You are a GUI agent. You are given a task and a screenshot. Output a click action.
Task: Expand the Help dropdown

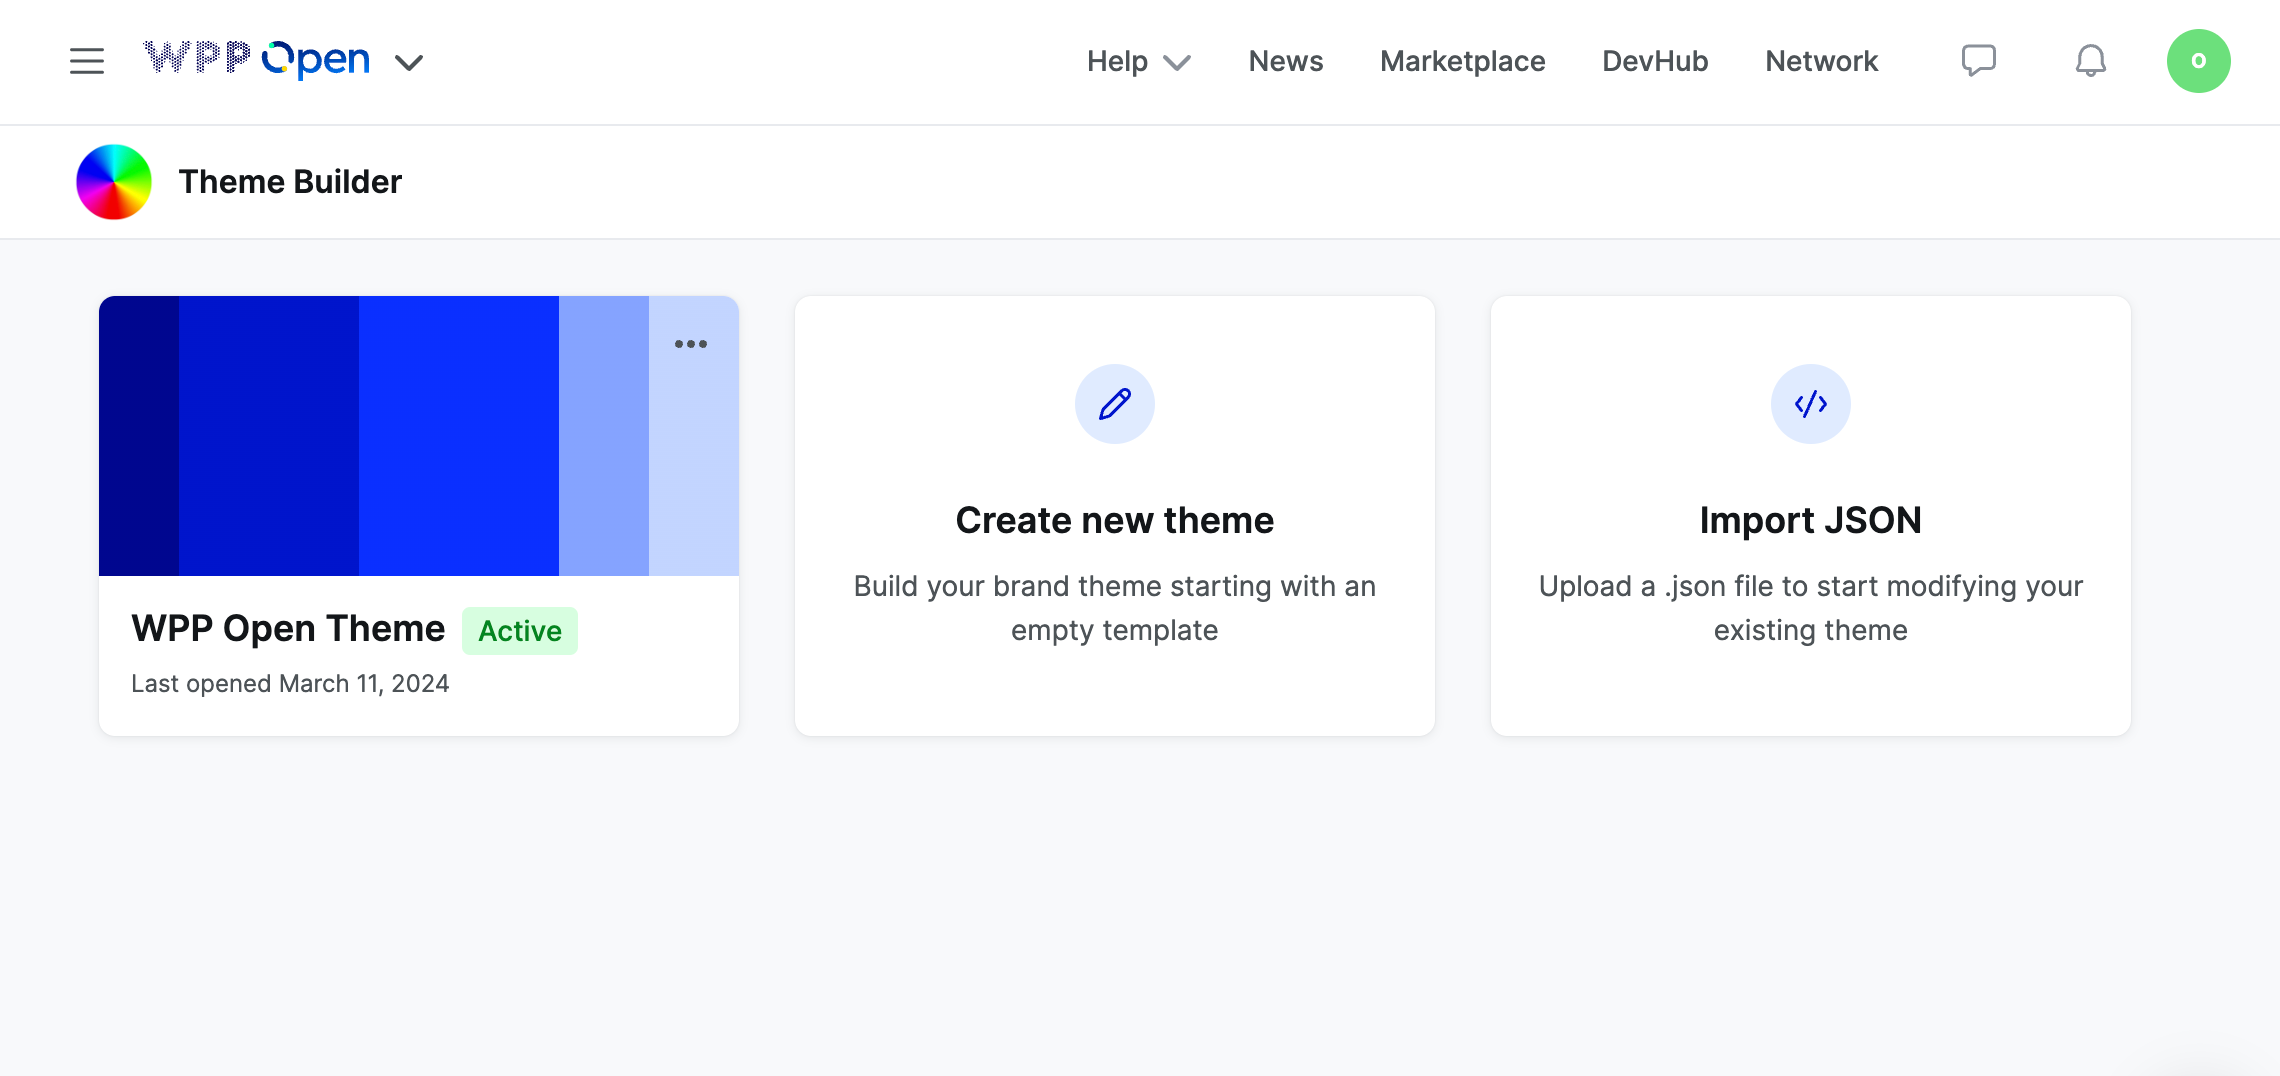click(1138, 61)
